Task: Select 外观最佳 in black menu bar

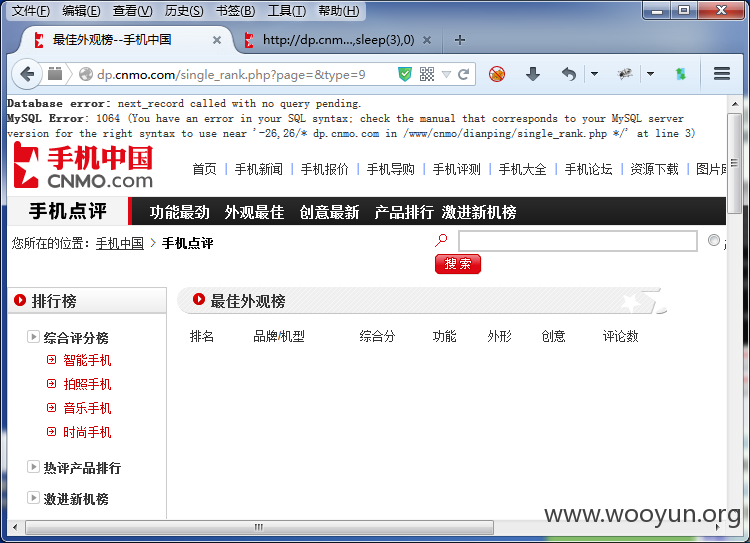Action: (254, 212)
